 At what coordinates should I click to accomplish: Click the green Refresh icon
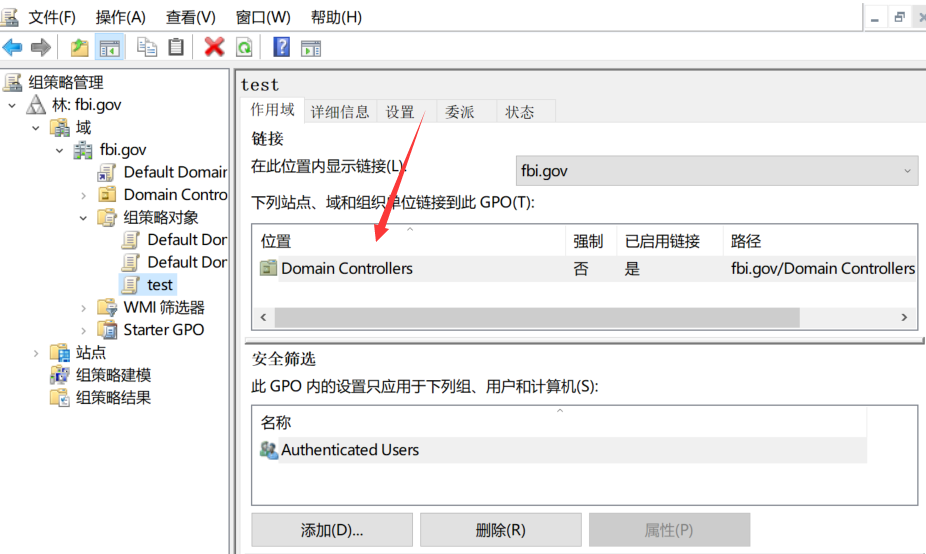pyautogui.click(x=244, y=47)
